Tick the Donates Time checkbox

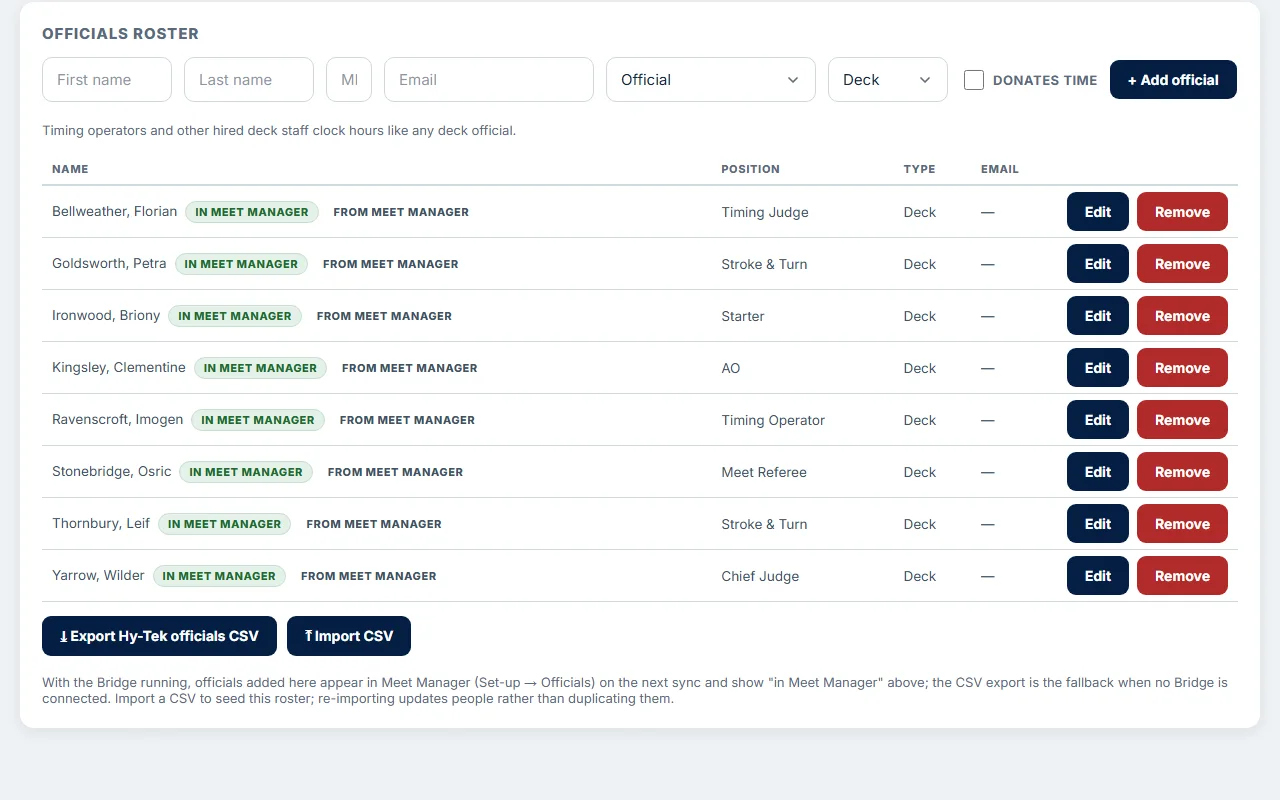(x=974, y=80)
